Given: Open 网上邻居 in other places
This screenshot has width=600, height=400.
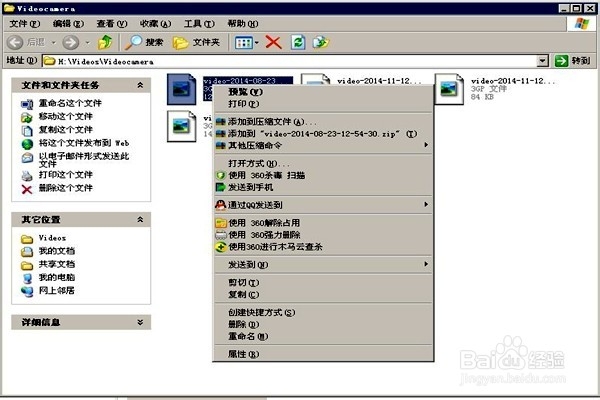Looking at the screenshot, I should point(57,291).
